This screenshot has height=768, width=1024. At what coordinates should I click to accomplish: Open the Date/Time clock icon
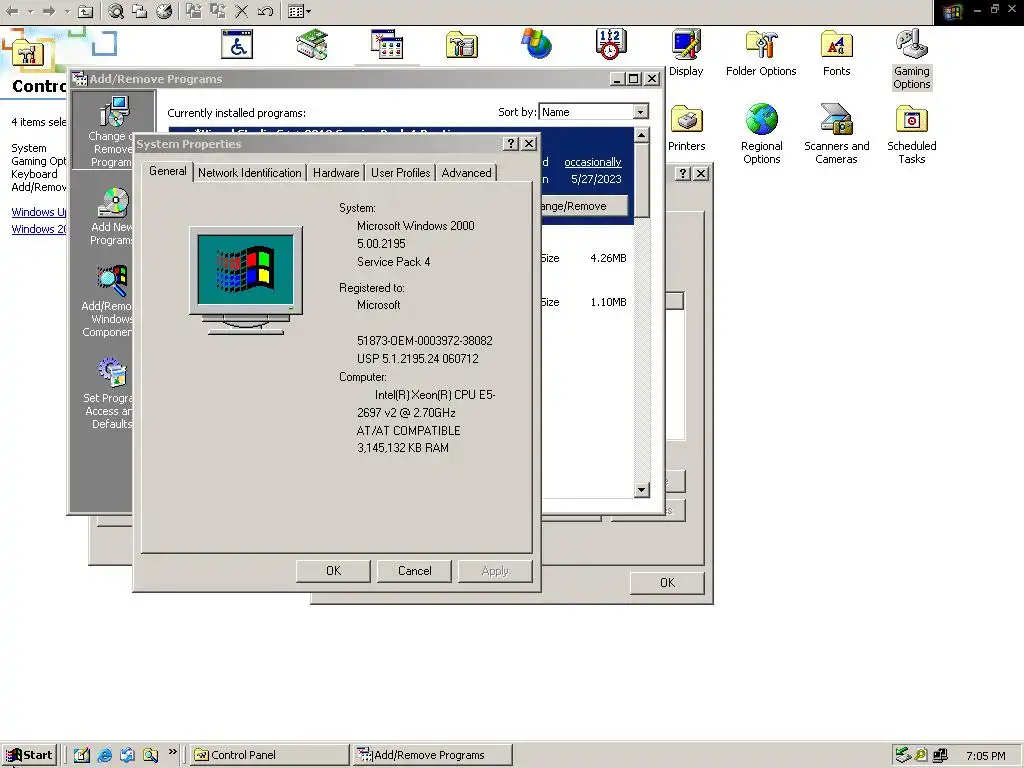coord(611,44)
